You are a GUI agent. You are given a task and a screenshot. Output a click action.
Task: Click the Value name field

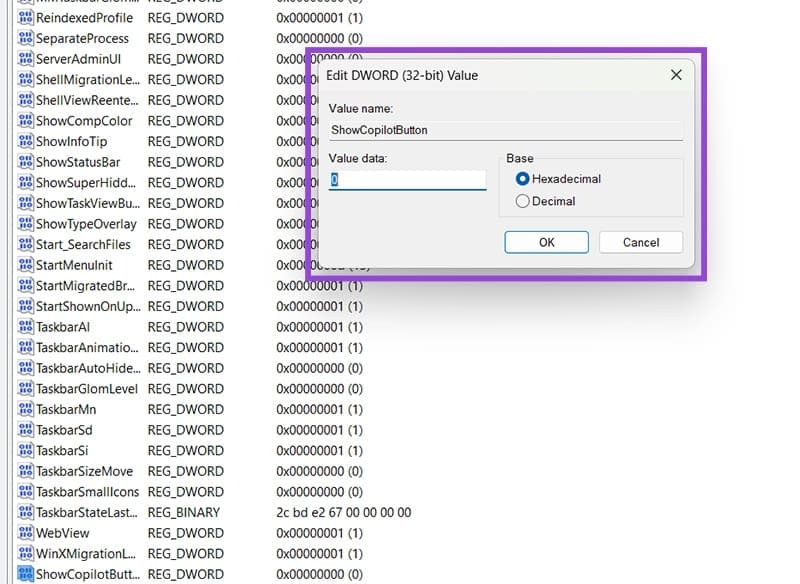tap(505, 130)
